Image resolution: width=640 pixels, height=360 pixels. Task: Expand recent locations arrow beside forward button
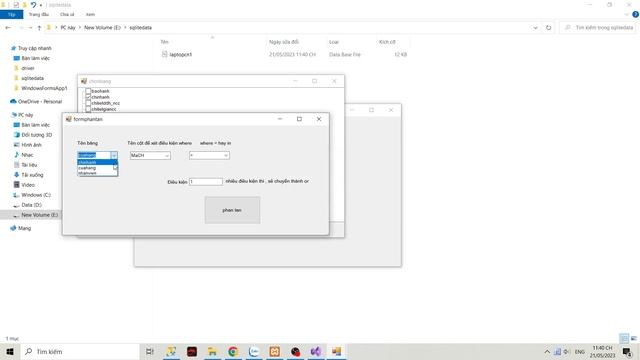click(30, 28)
